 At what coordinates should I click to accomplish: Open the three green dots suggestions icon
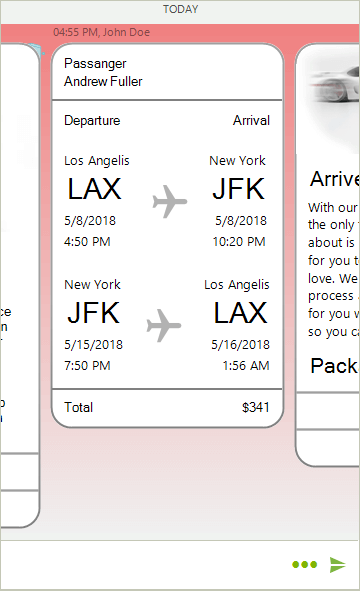tap(305, 564)
